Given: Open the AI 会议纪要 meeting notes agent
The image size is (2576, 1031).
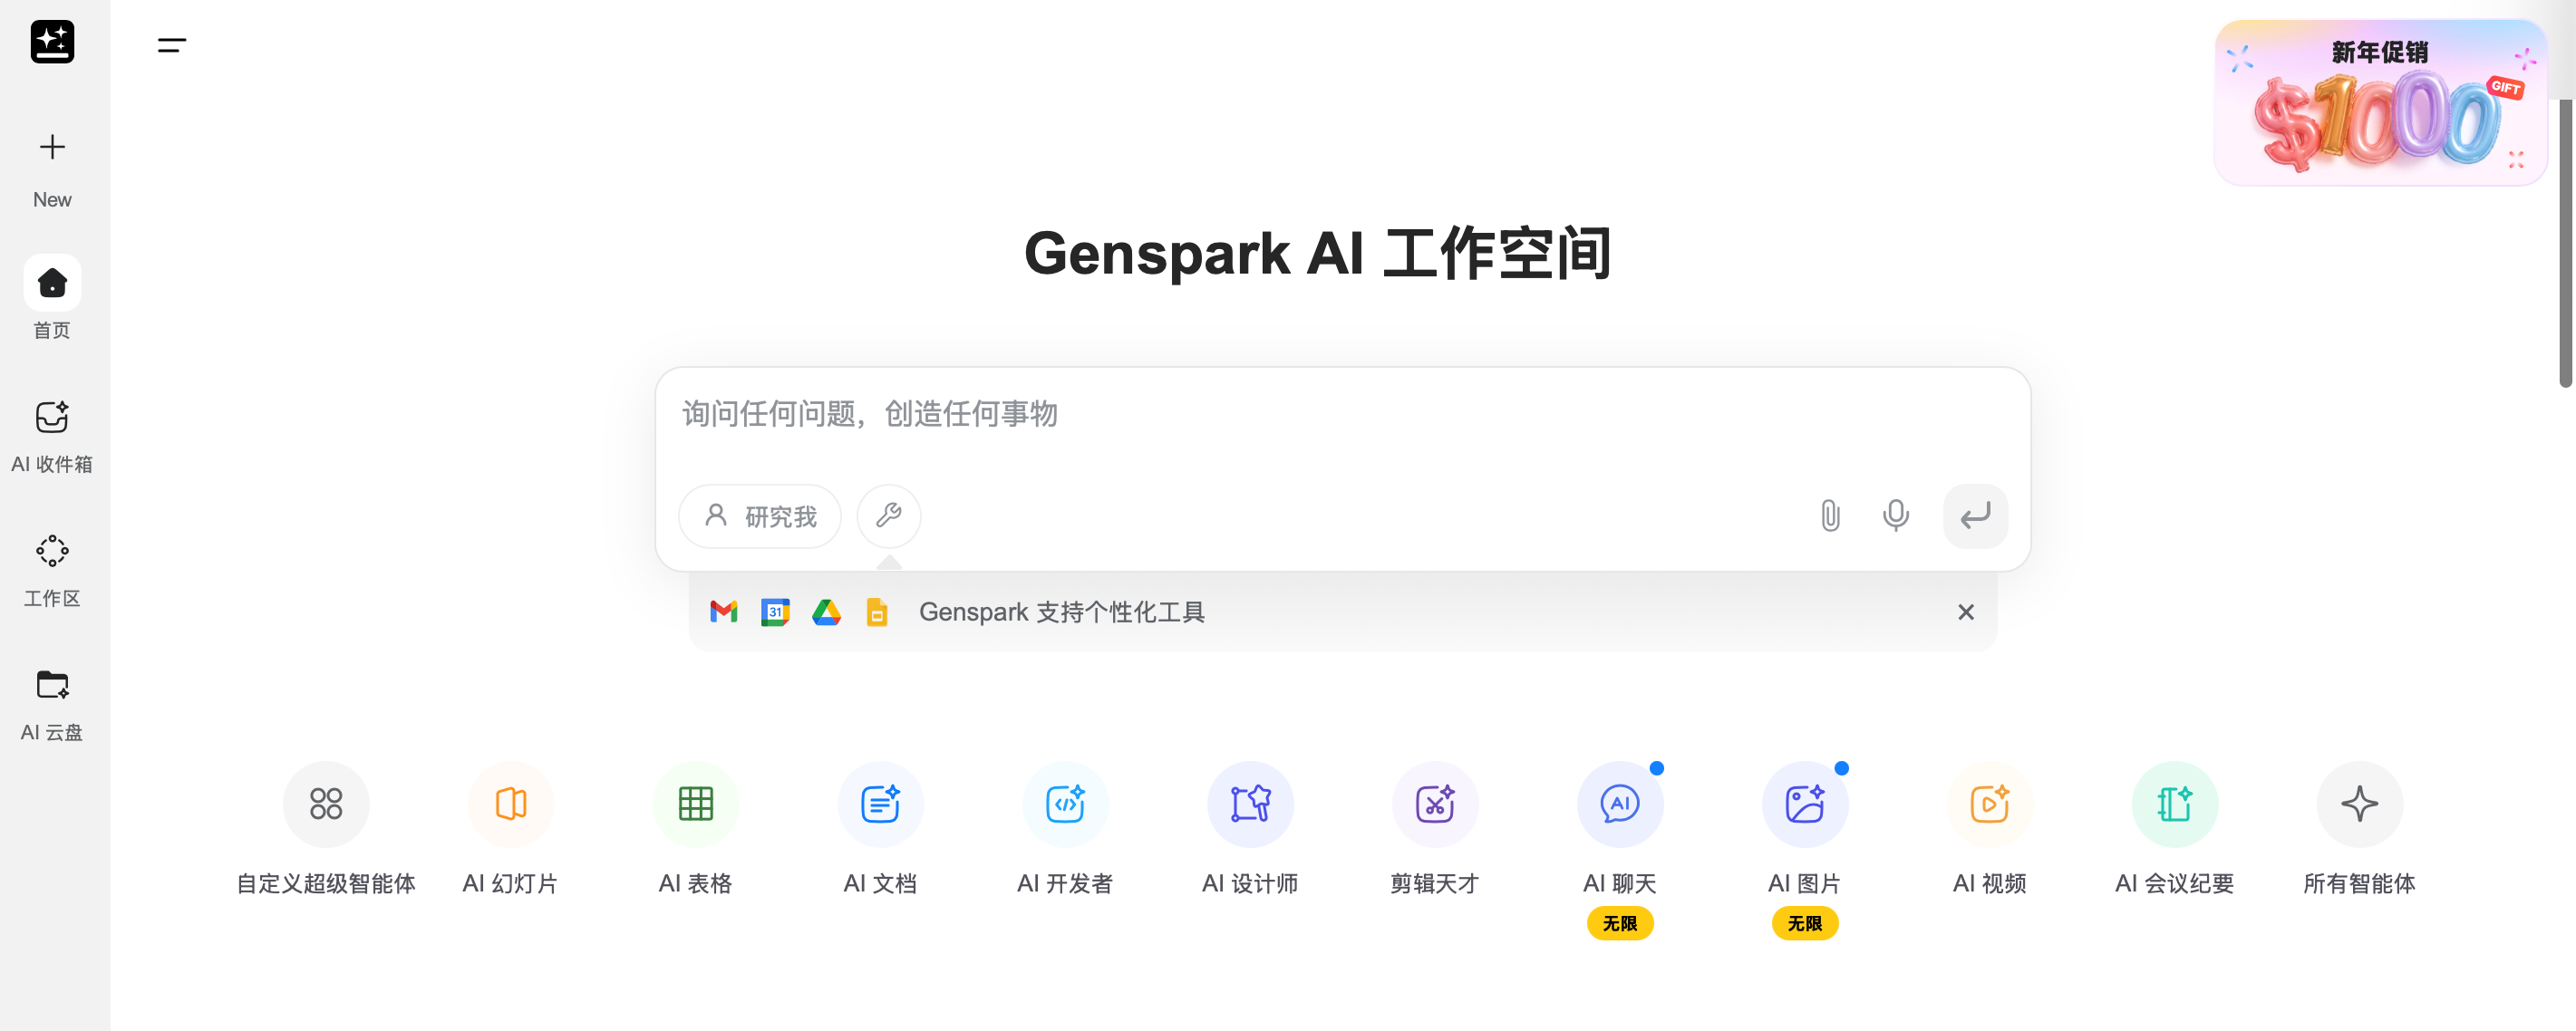Looking at the screenshot, I should pyautogui.click(x=2174, y=803).
